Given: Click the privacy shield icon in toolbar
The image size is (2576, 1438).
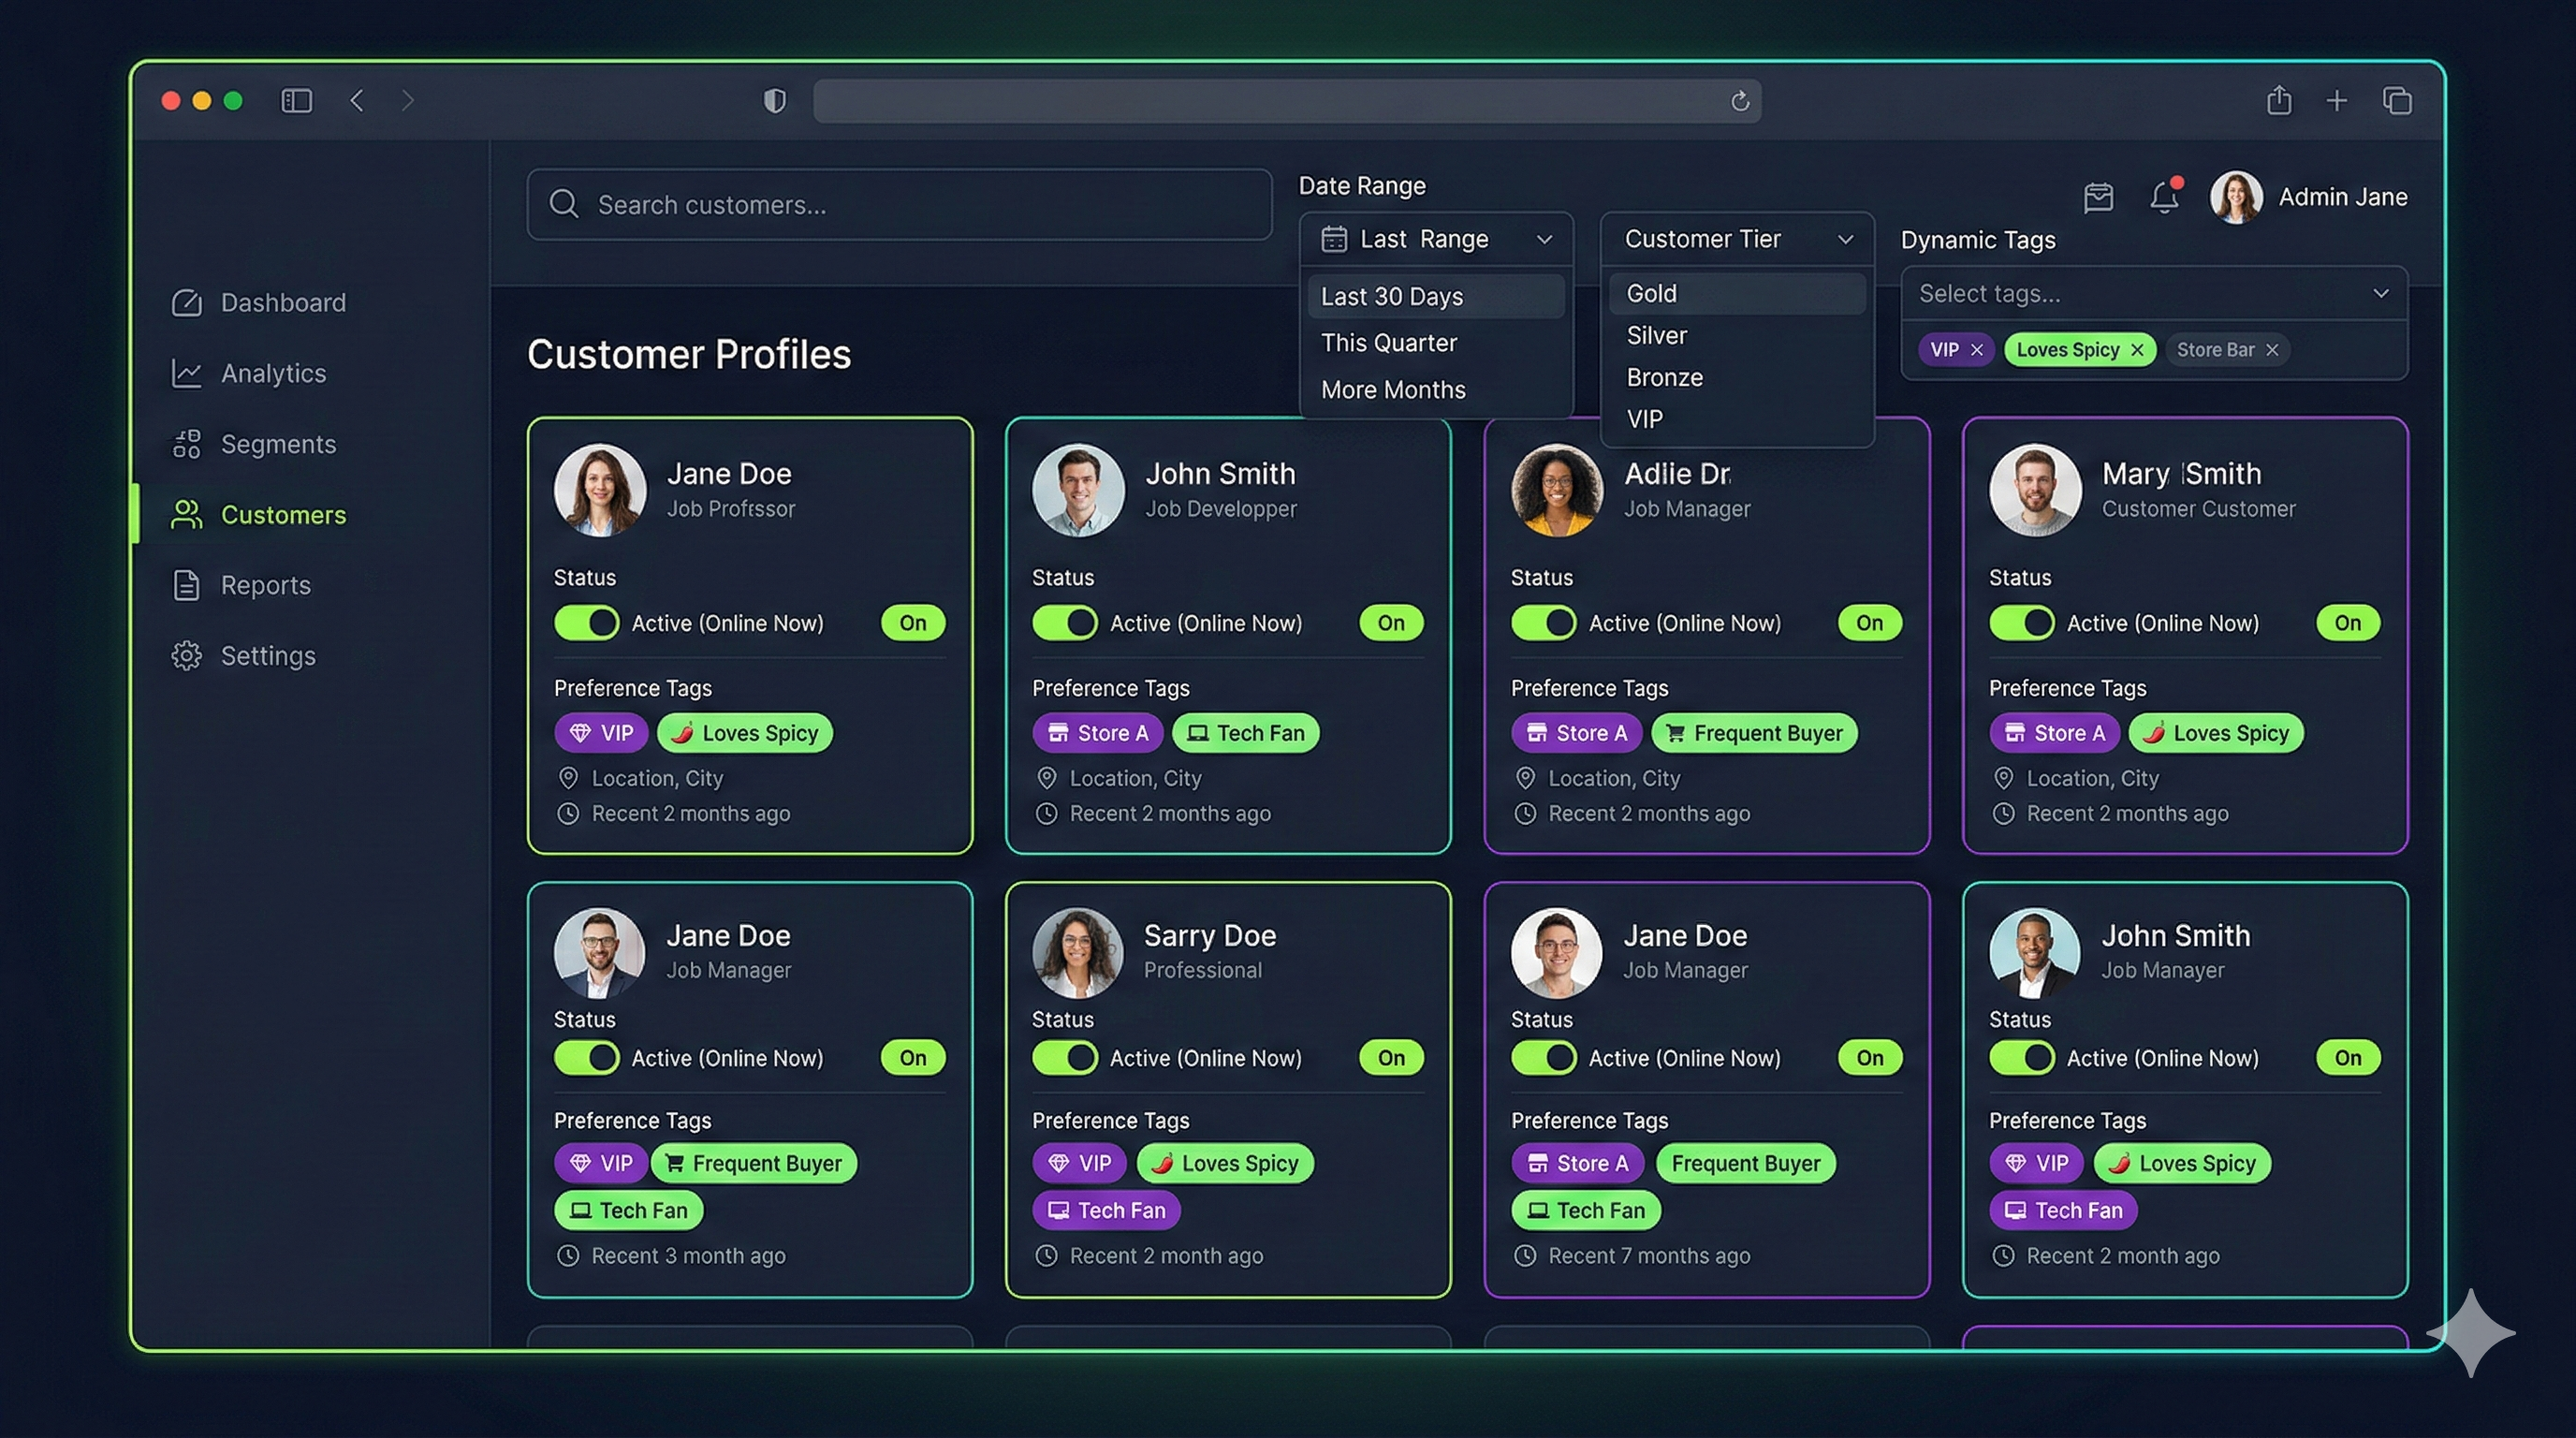Looking at the screenshot, I should pyautogui.click(x=774, y=101).
